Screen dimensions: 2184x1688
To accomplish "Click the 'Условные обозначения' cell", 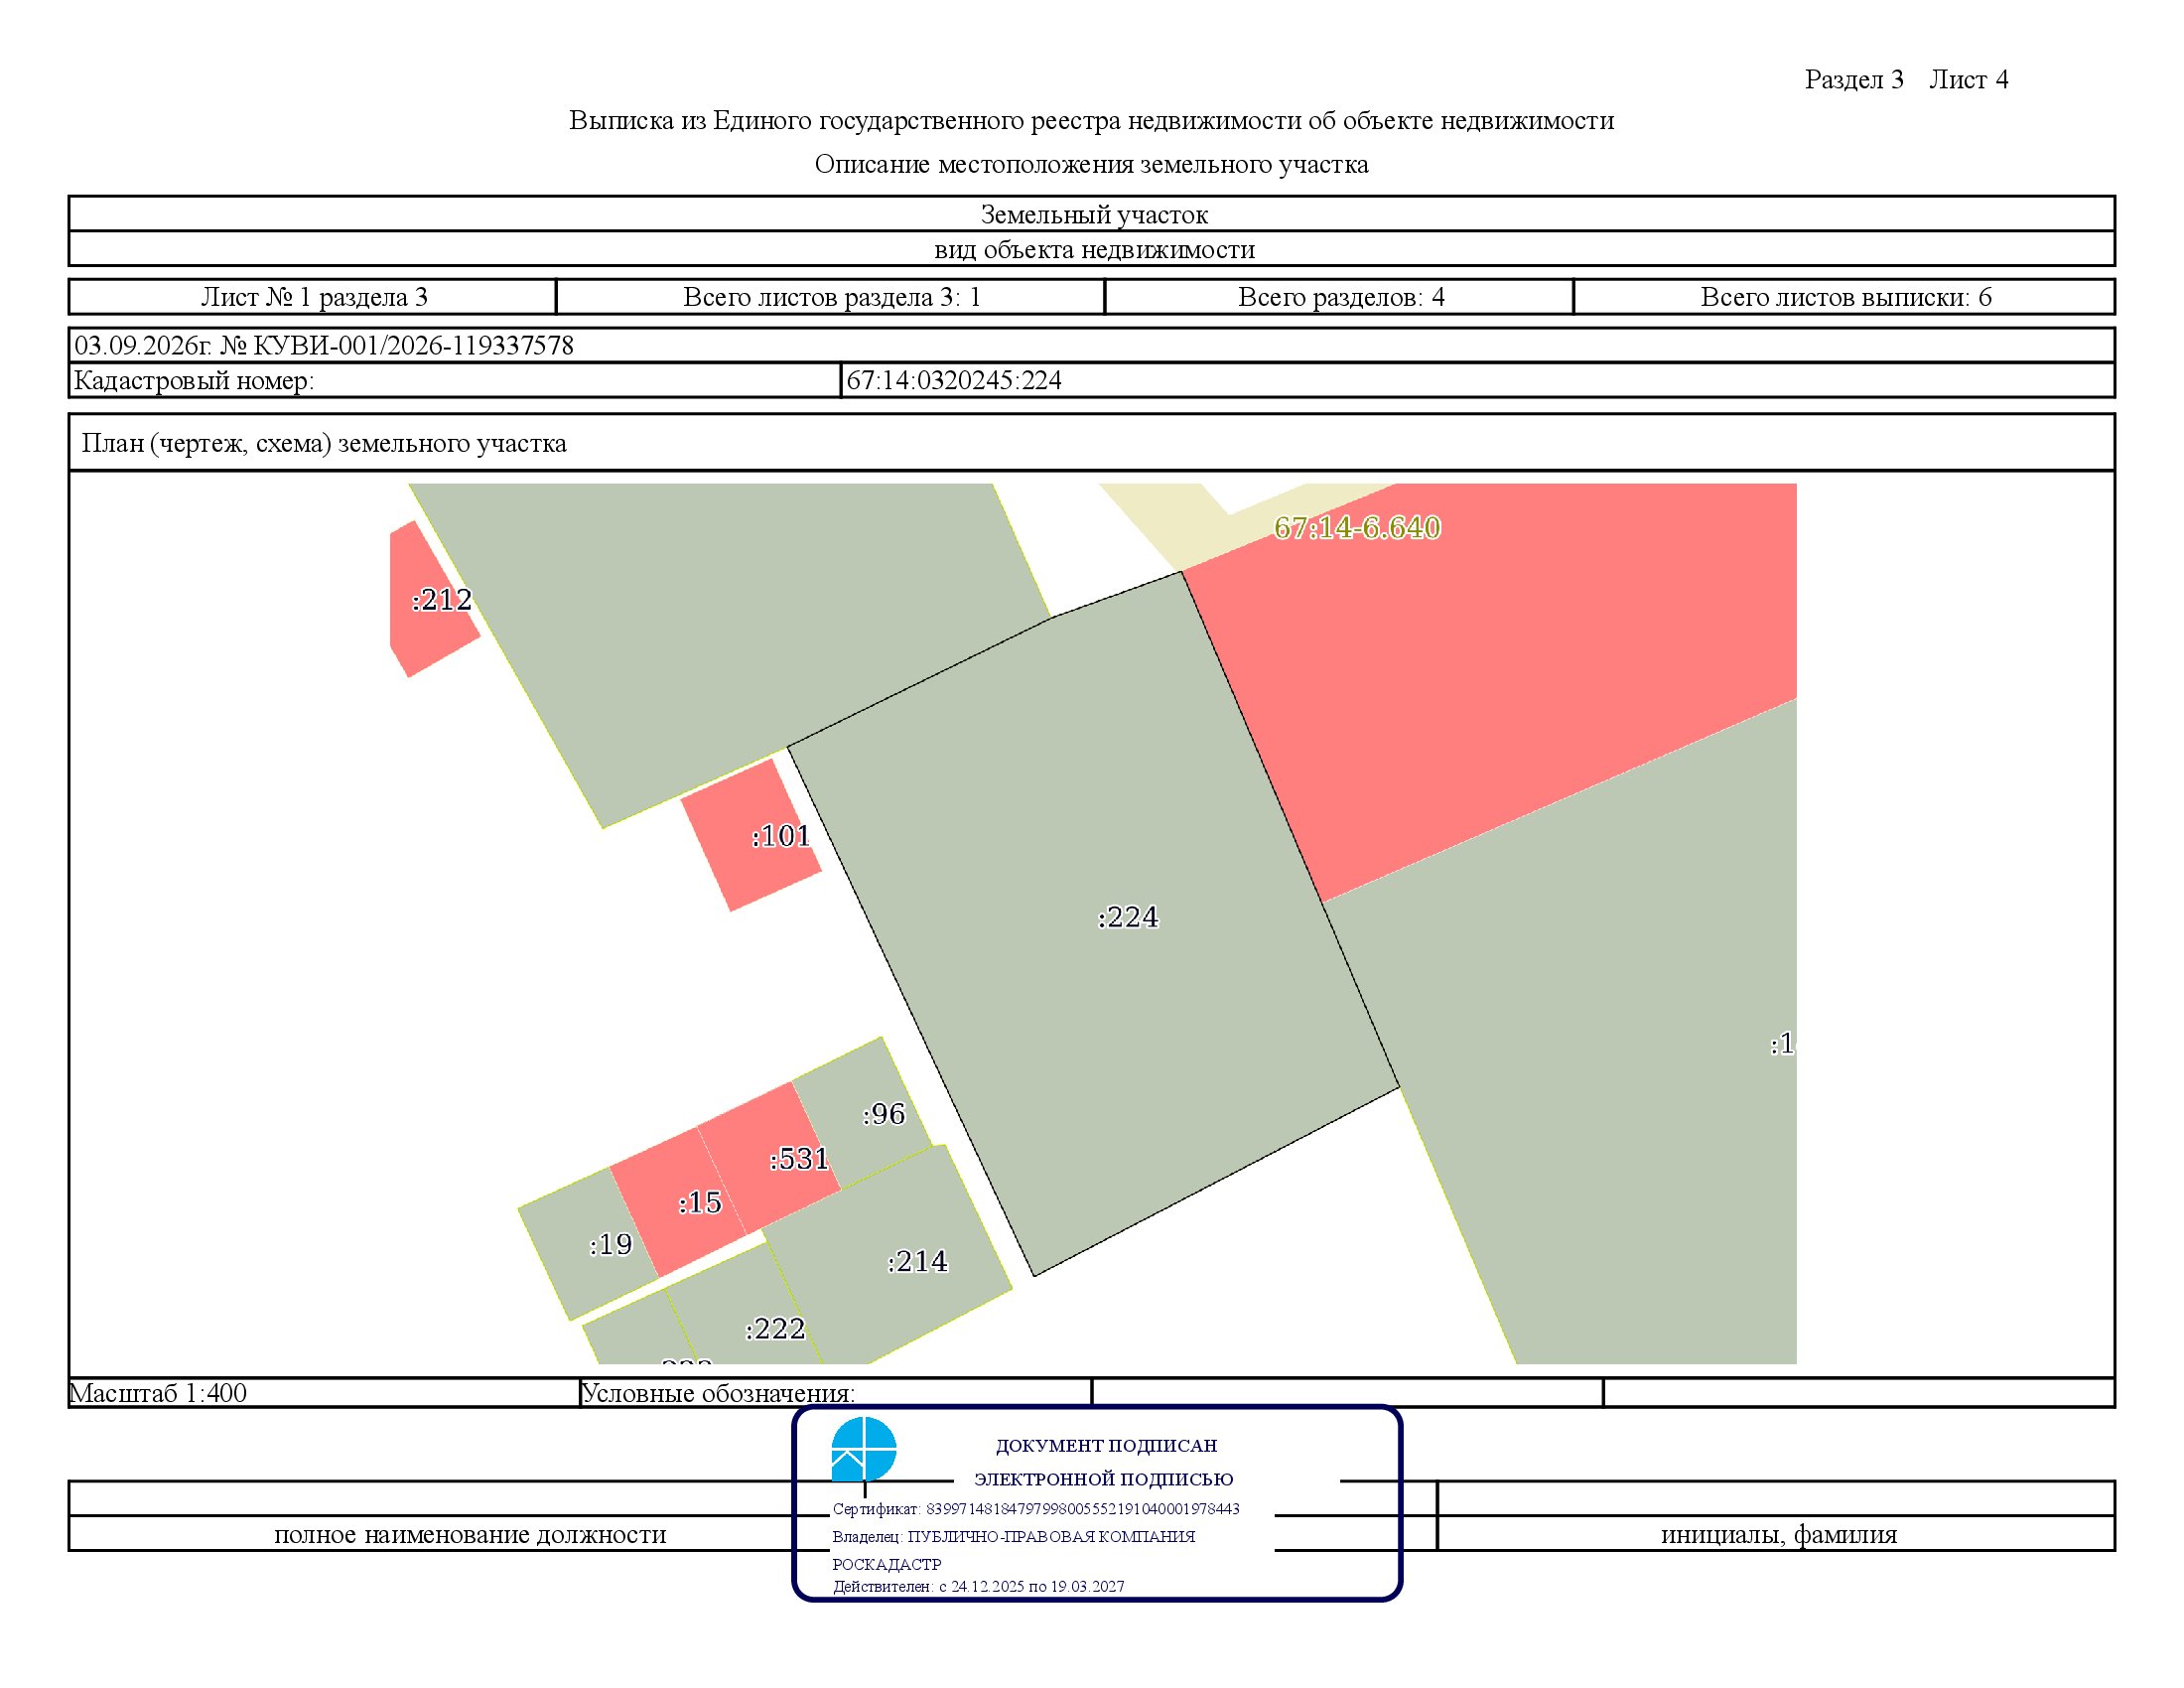I will pyautogui.click(x=836, y=1393).
